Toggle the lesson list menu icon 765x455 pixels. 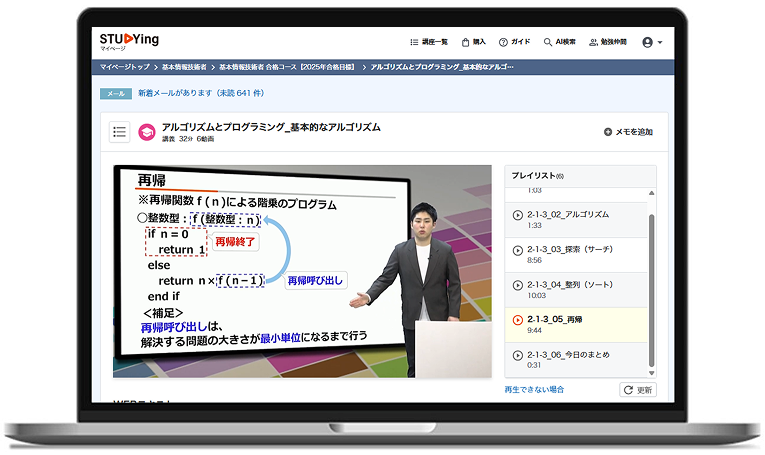120,132
